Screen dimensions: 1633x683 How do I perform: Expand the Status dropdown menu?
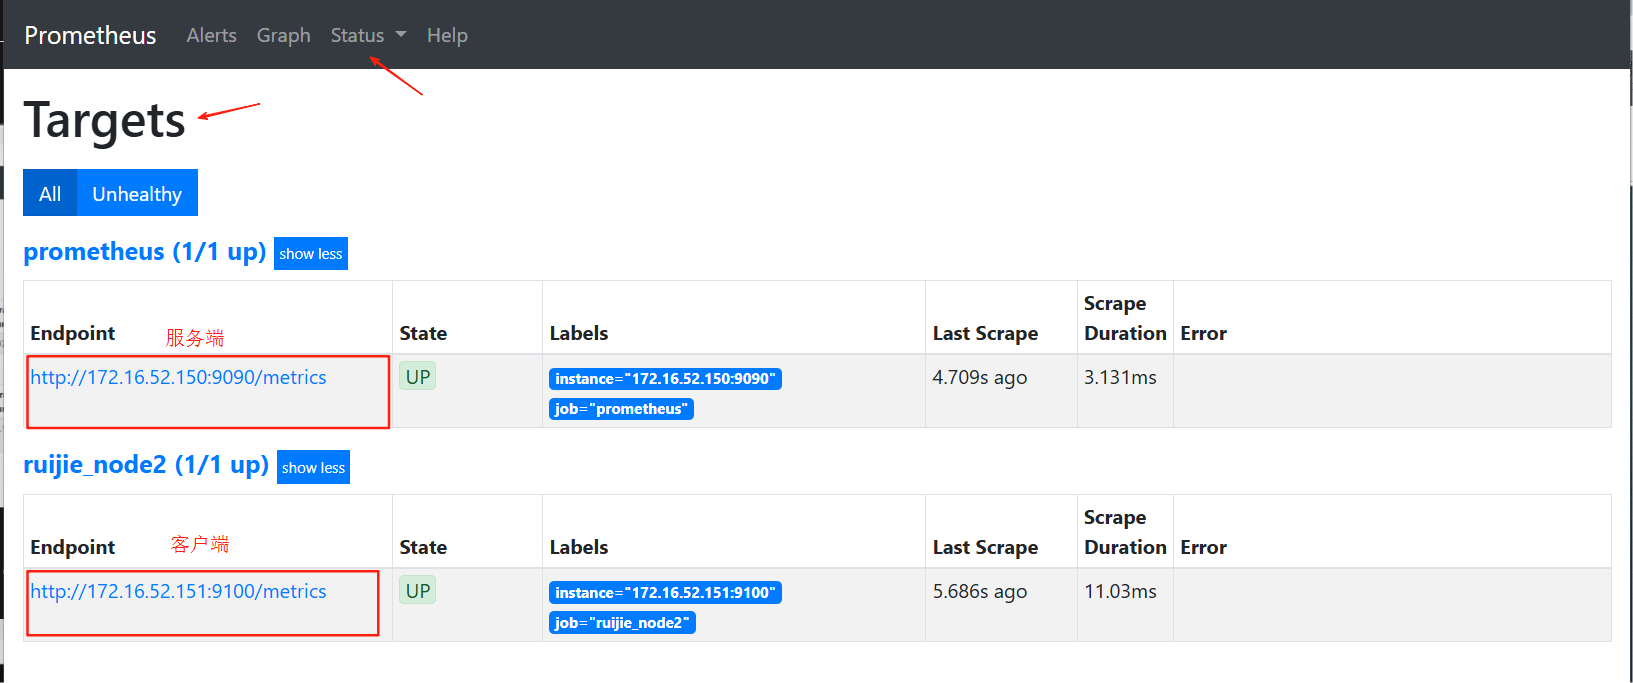[368, 35]
